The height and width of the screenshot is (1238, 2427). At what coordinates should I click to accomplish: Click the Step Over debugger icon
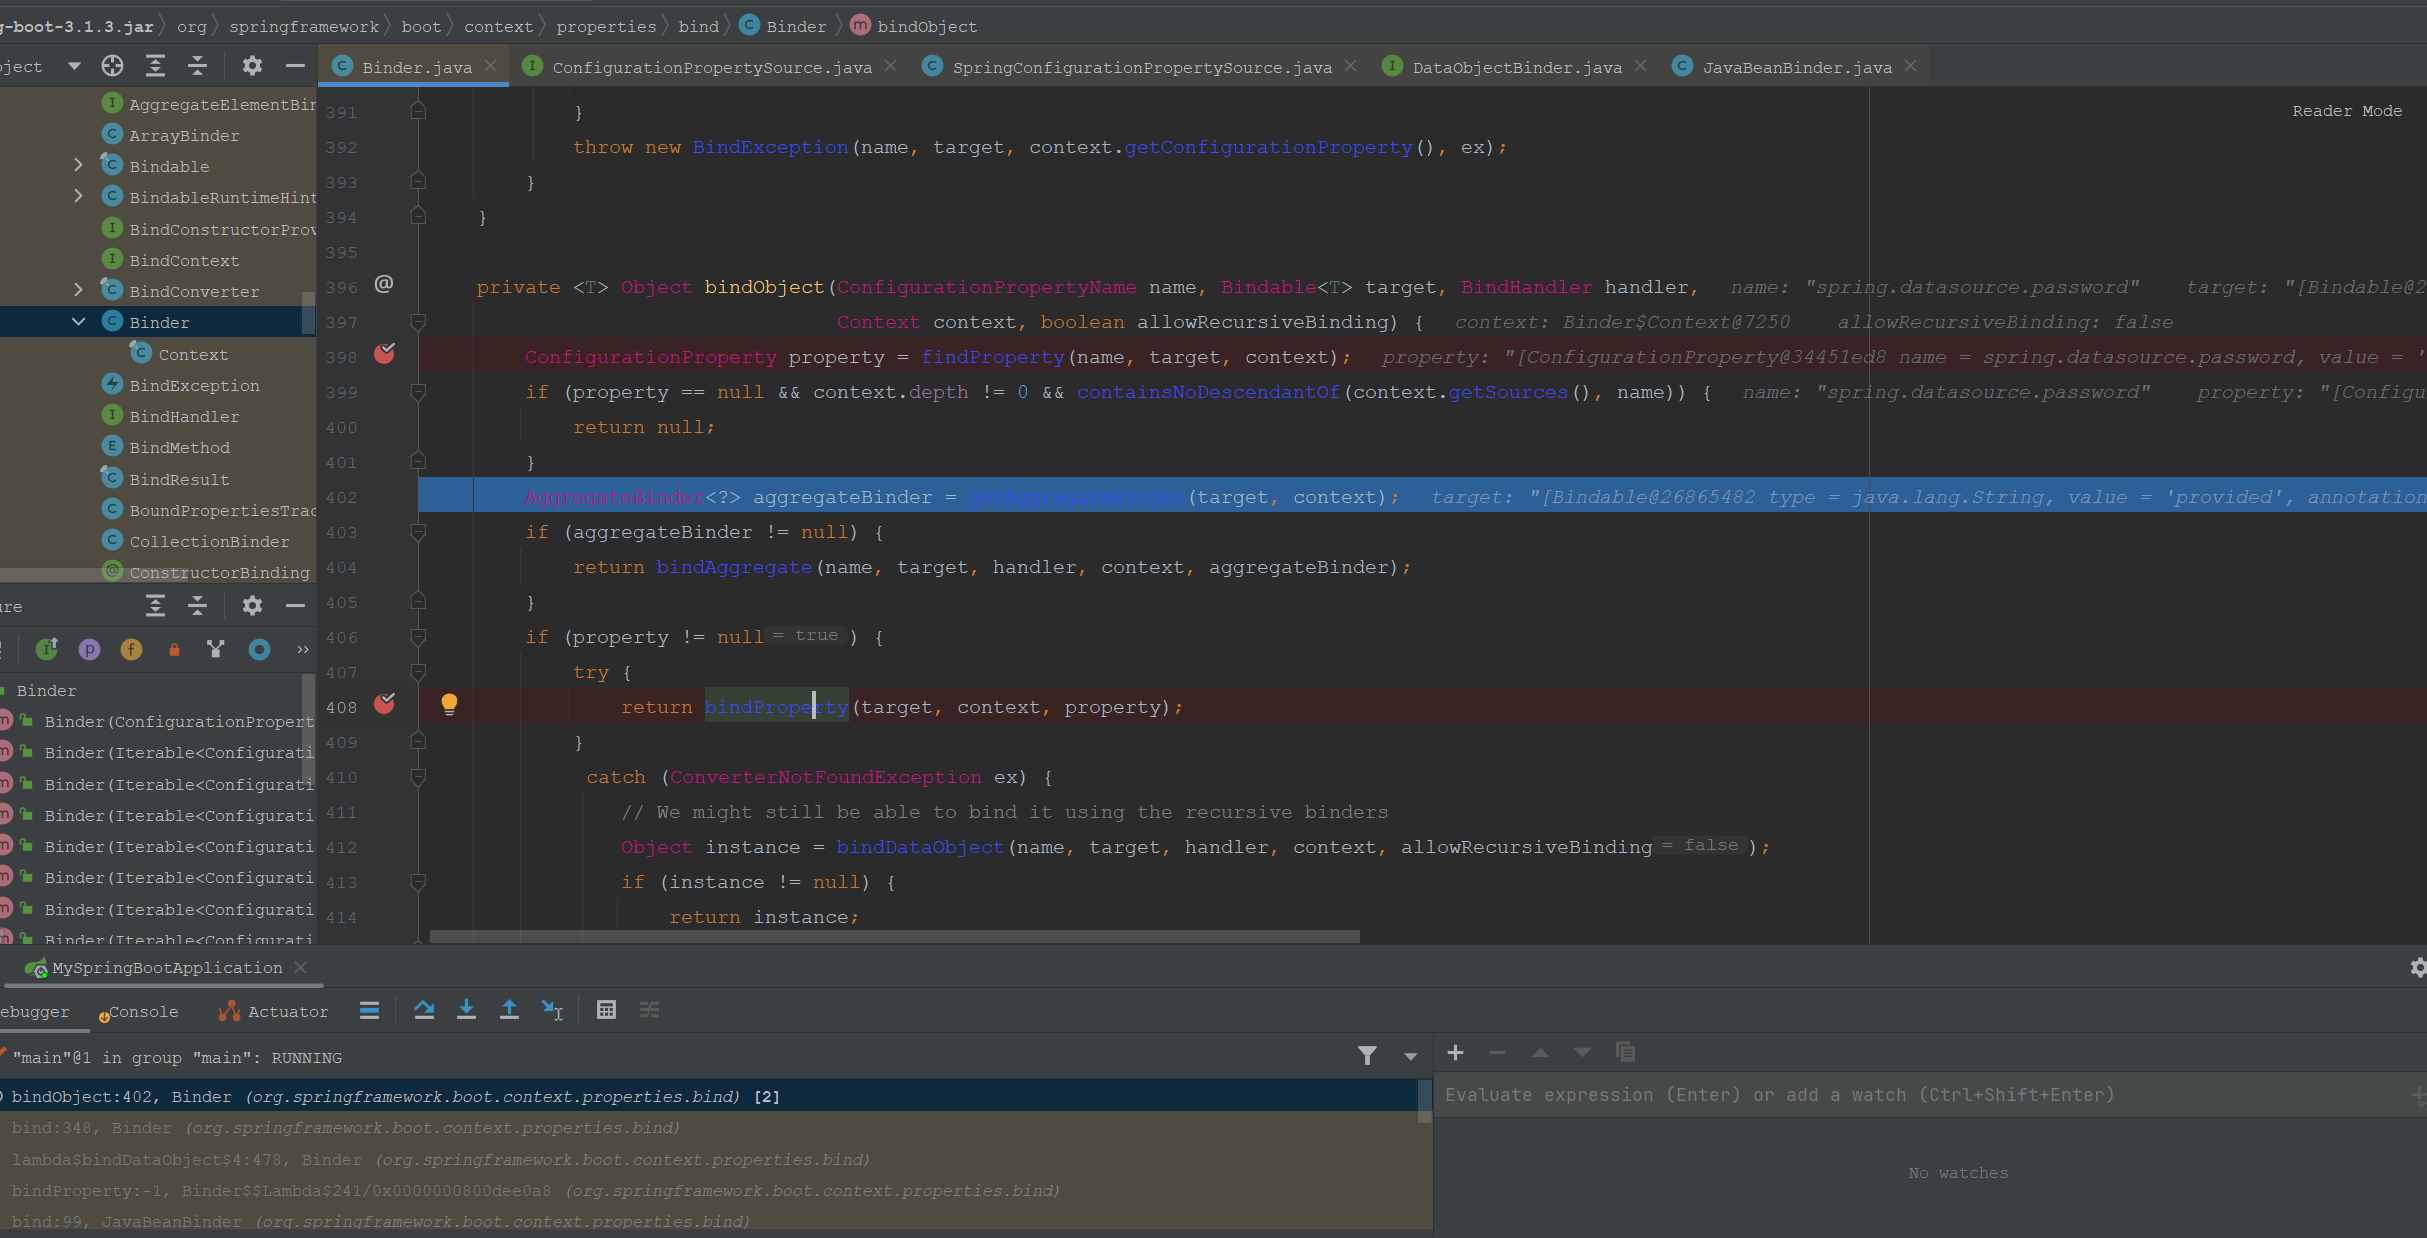point(424,1010)
